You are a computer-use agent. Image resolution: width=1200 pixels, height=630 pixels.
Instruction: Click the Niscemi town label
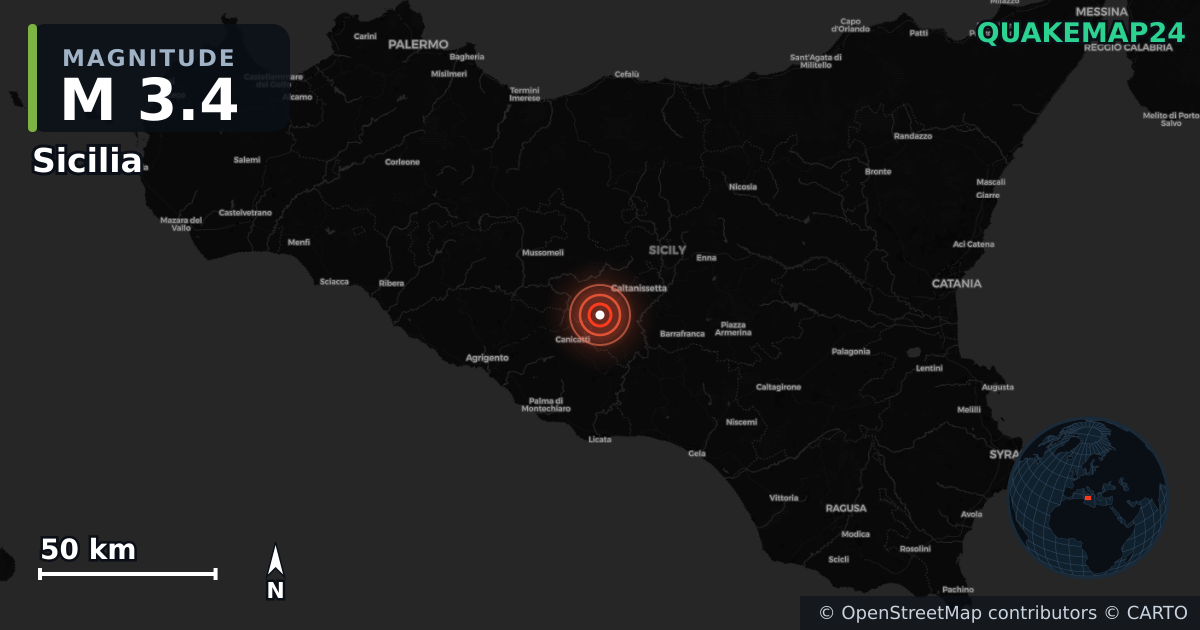[741, 422]
